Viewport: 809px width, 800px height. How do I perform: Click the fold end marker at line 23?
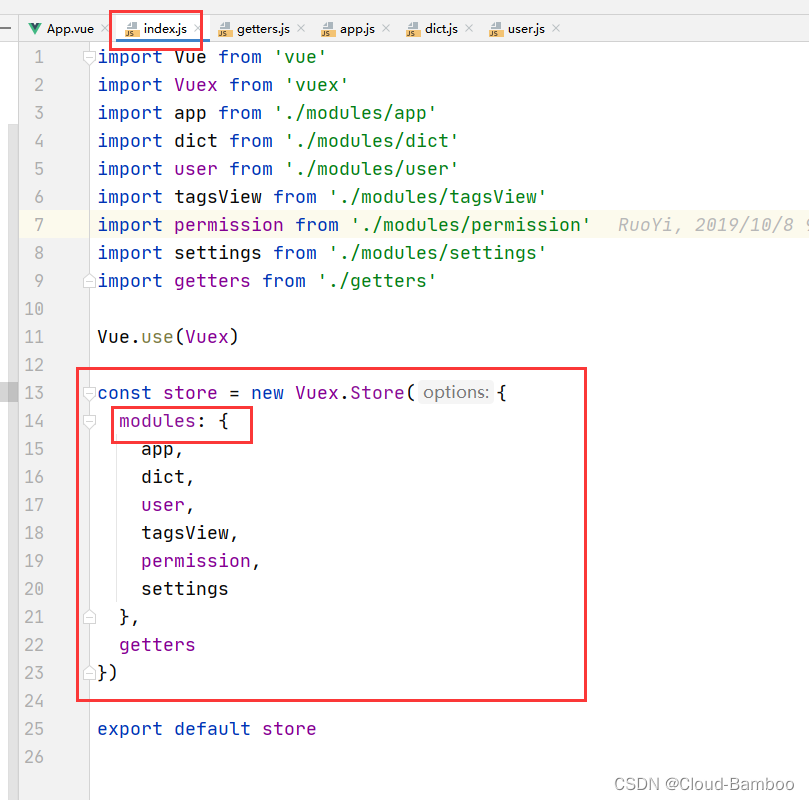coord(89,673)
